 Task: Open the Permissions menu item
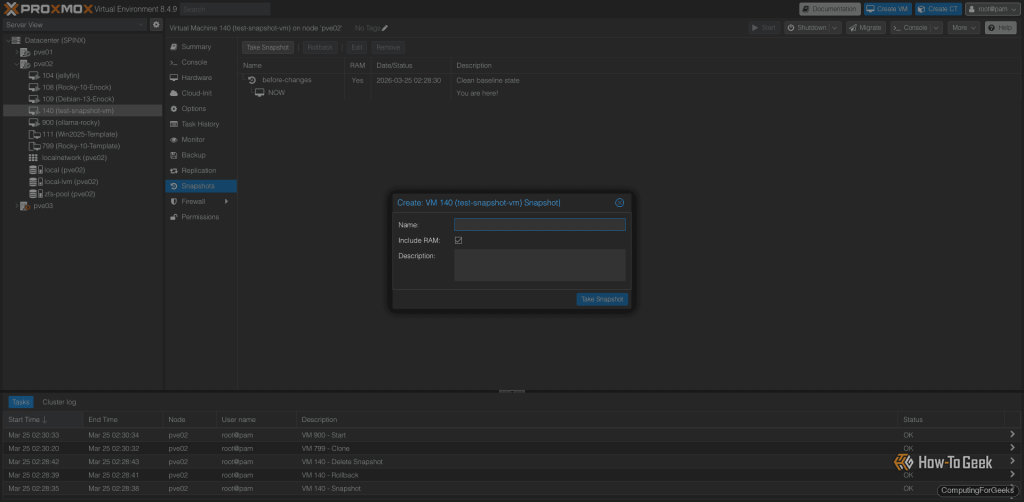tap(201, 217)
